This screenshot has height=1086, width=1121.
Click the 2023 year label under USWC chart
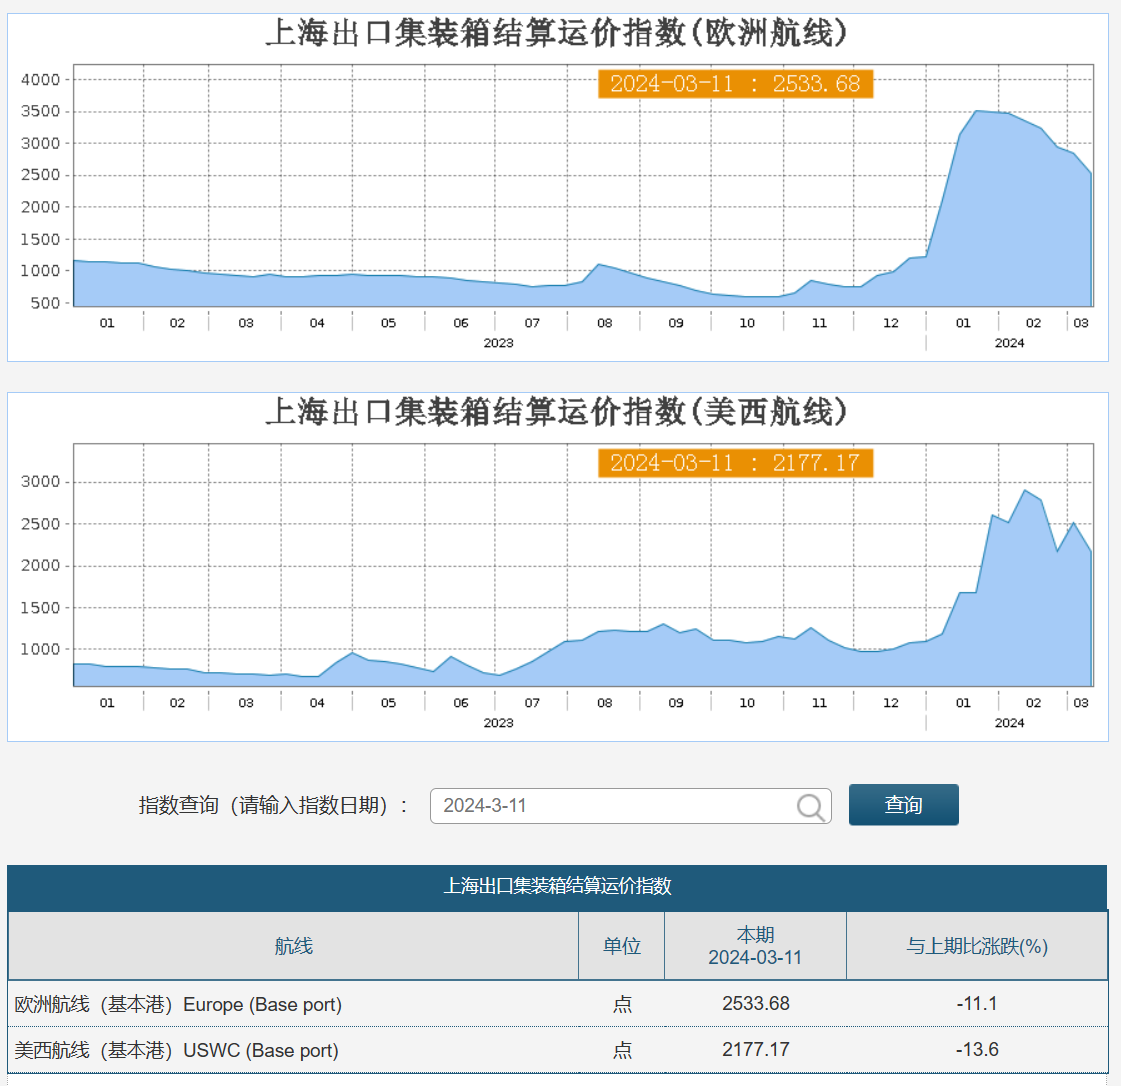coord(498,723)
